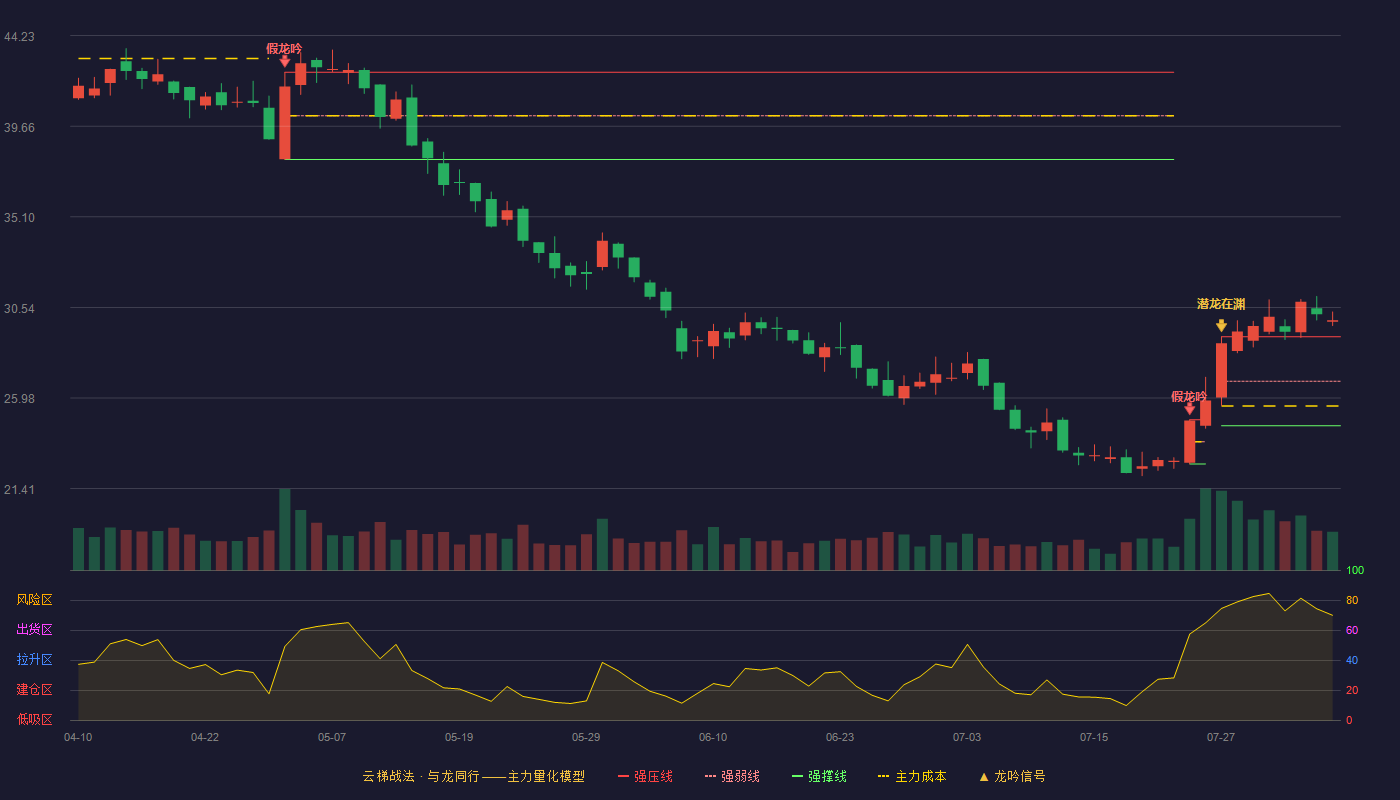Screen dimensions: 1400x800
Task: Click the 44.23 price axis label
Action: 19,37
